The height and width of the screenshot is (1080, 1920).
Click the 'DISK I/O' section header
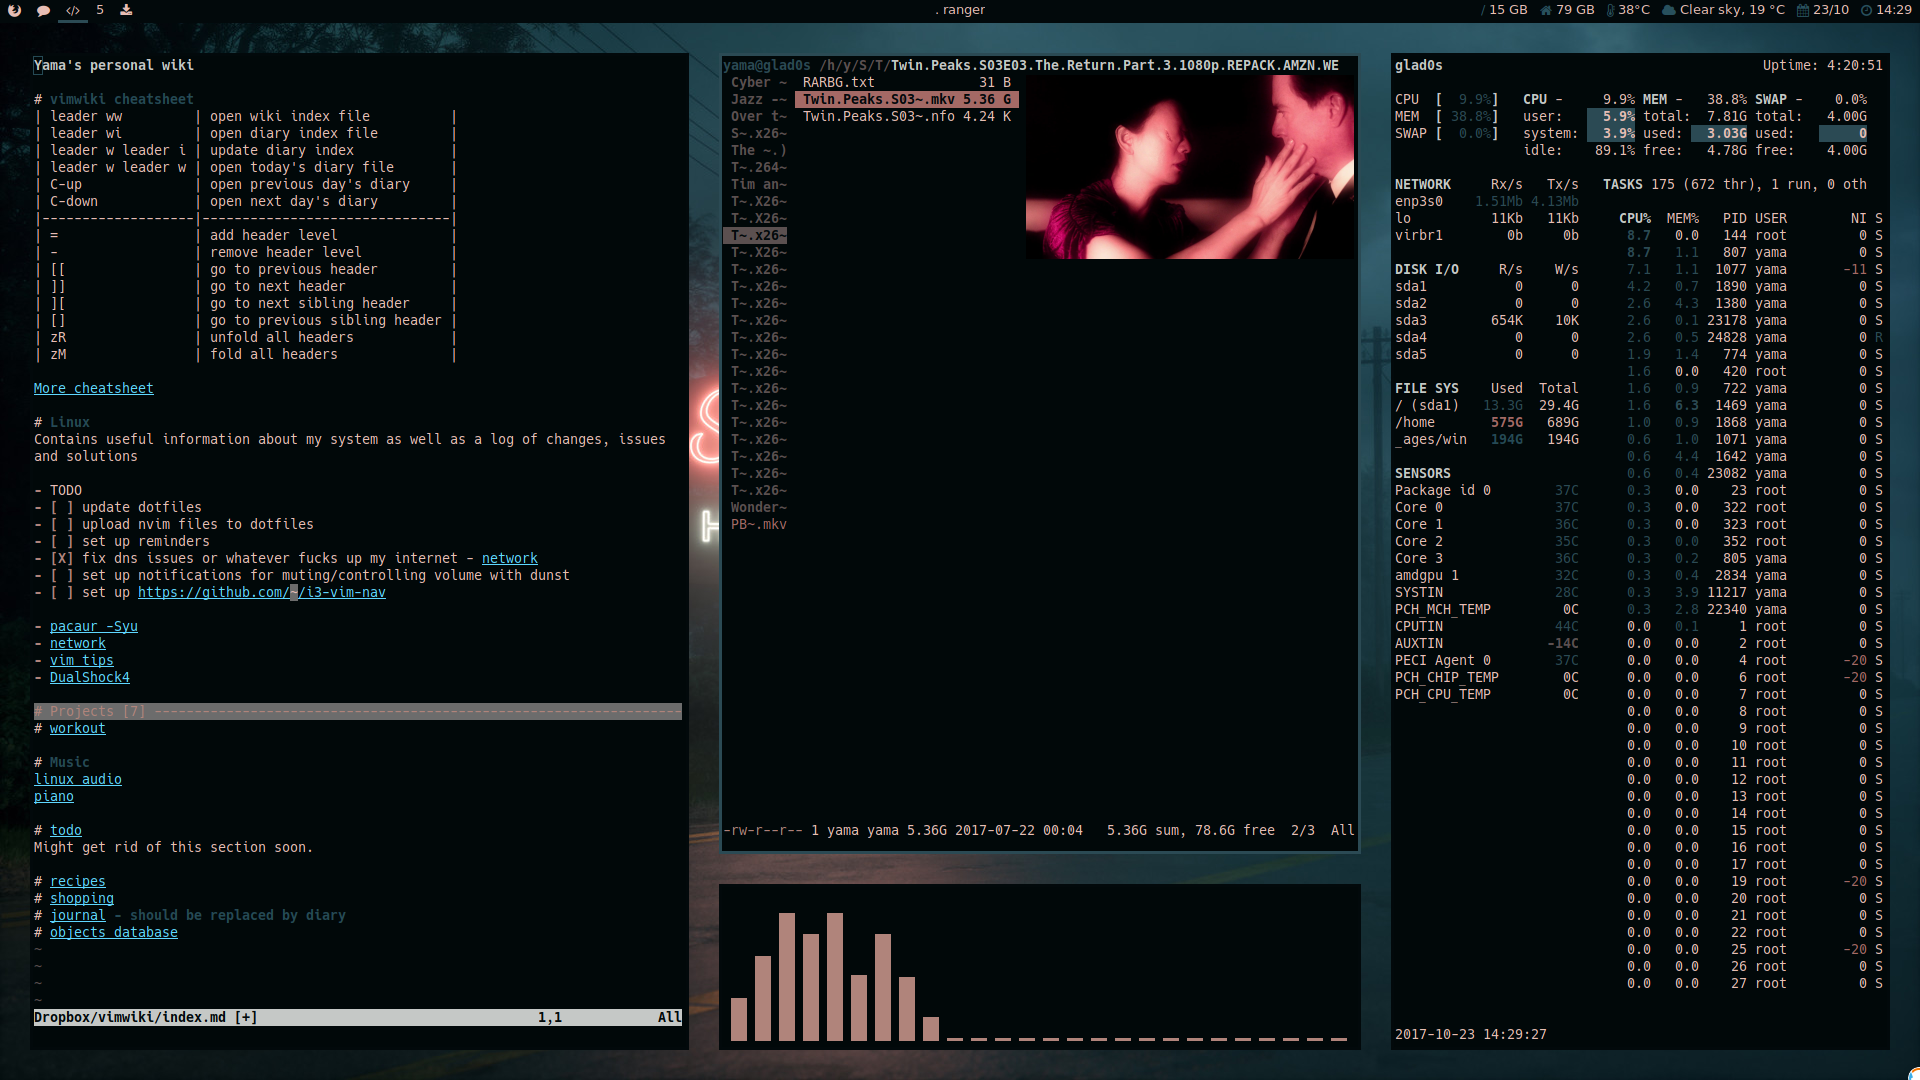point(1427,269)
